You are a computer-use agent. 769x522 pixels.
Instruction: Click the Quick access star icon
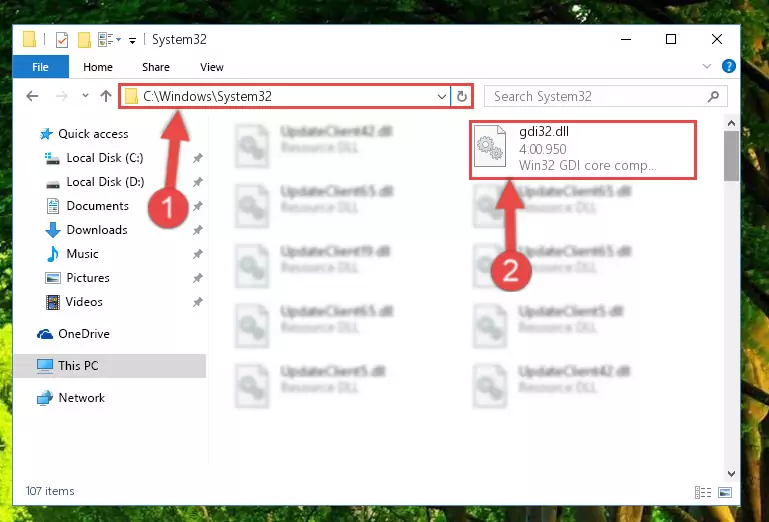(x=46, y=133)
